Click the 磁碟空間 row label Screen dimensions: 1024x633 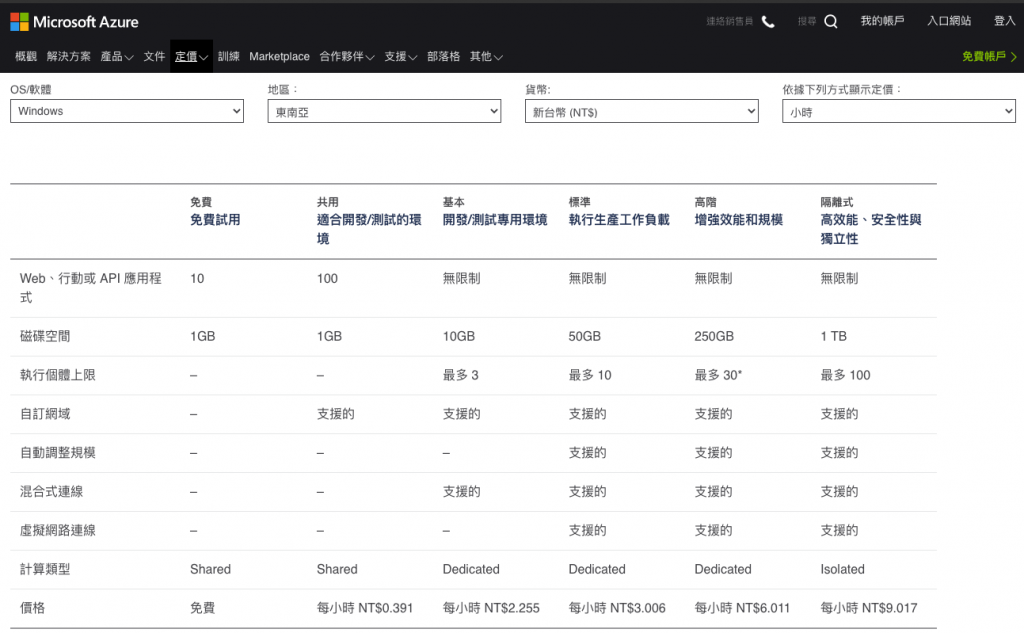(45, 336)
